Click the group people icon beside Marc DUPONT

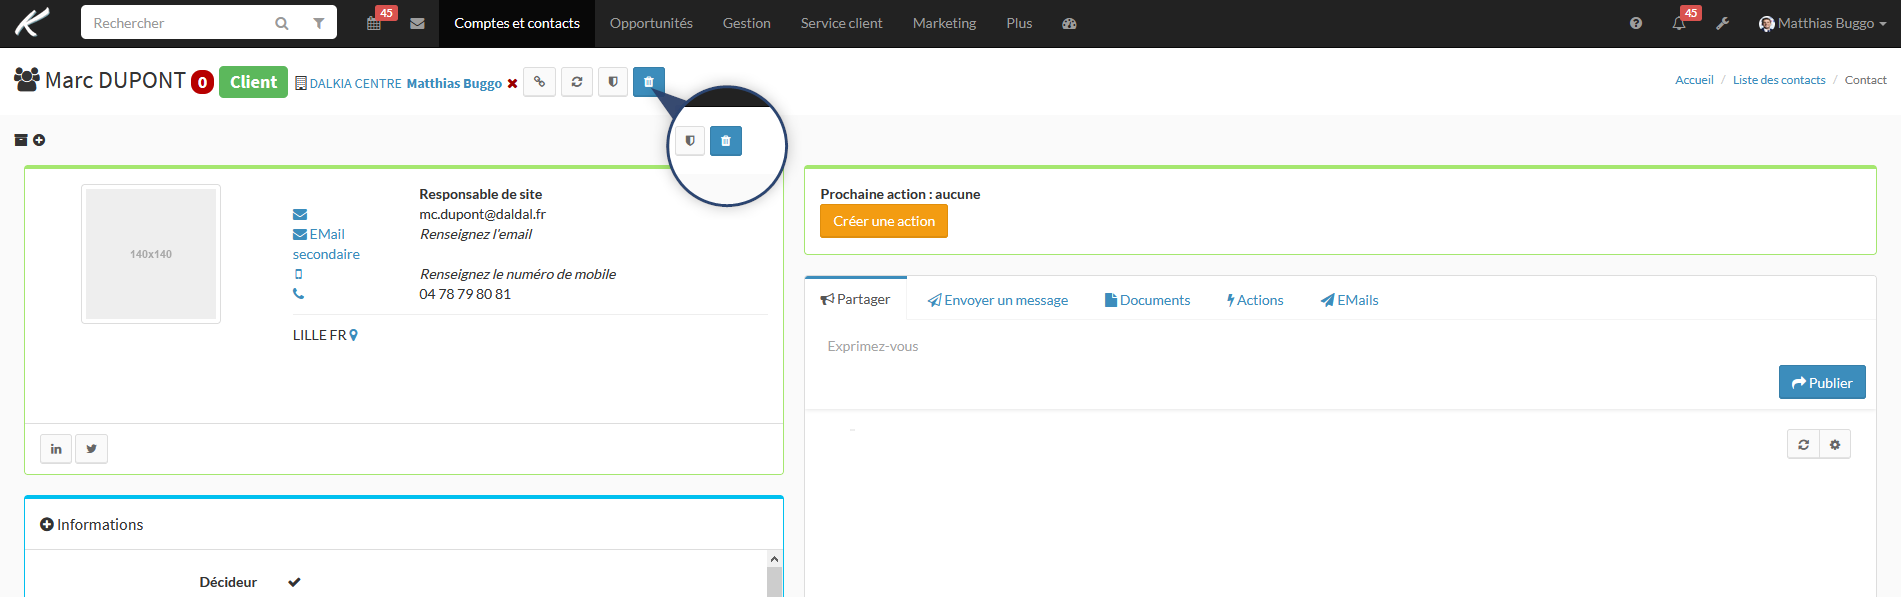pos(27,79)
